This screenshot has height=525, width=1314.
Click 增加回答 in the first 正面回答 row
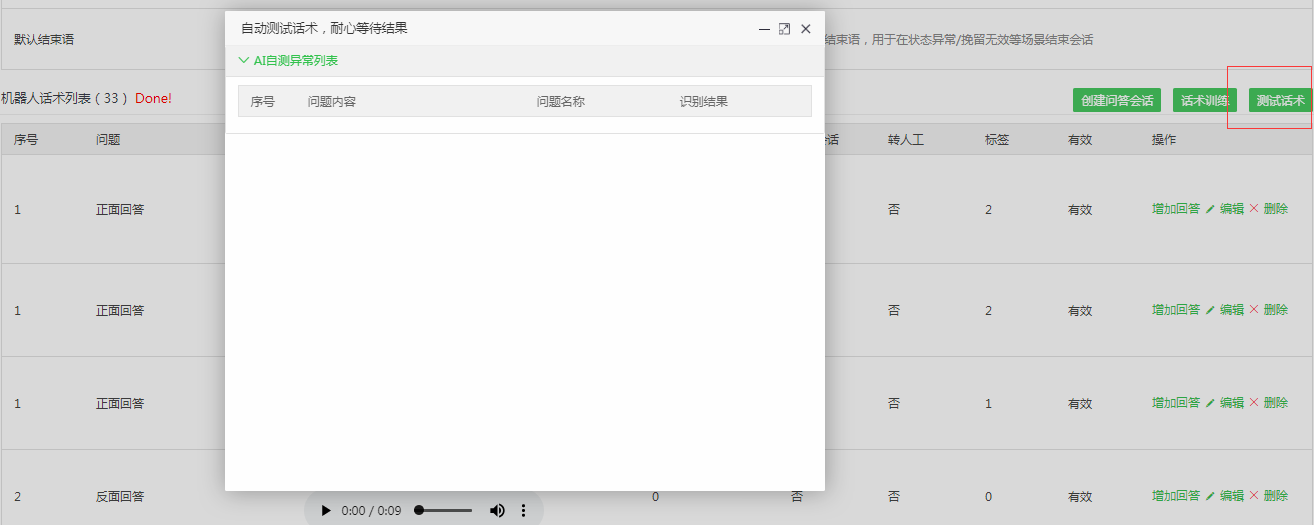(1175, 209)
